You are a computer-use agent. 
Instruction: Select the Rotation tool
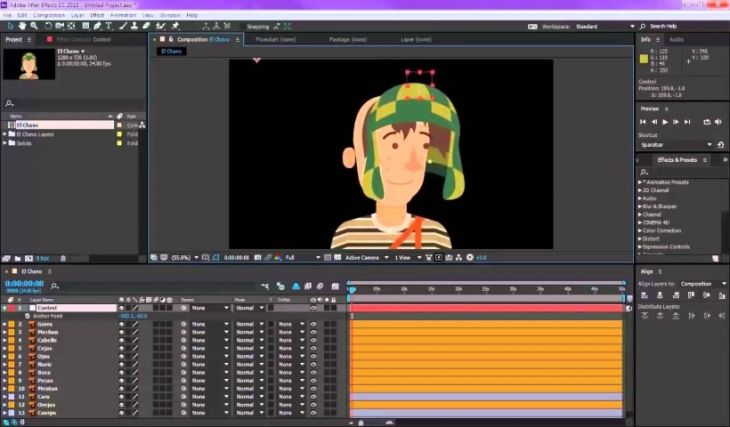(x=48, y=26)
